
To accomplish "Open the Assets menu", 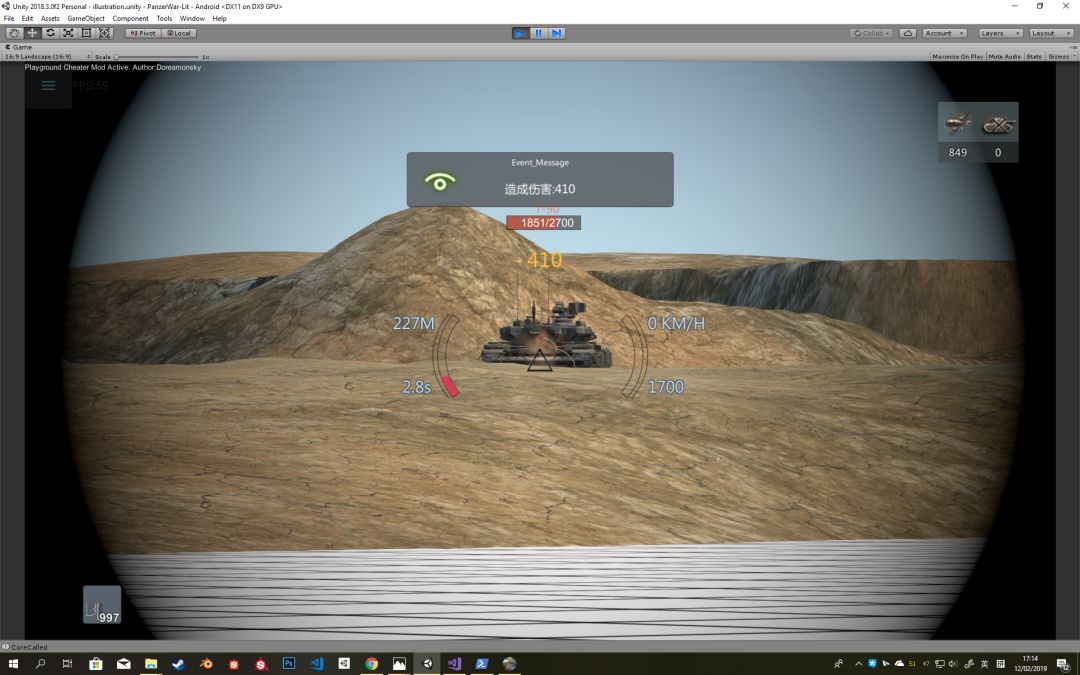I will [50, 19].
